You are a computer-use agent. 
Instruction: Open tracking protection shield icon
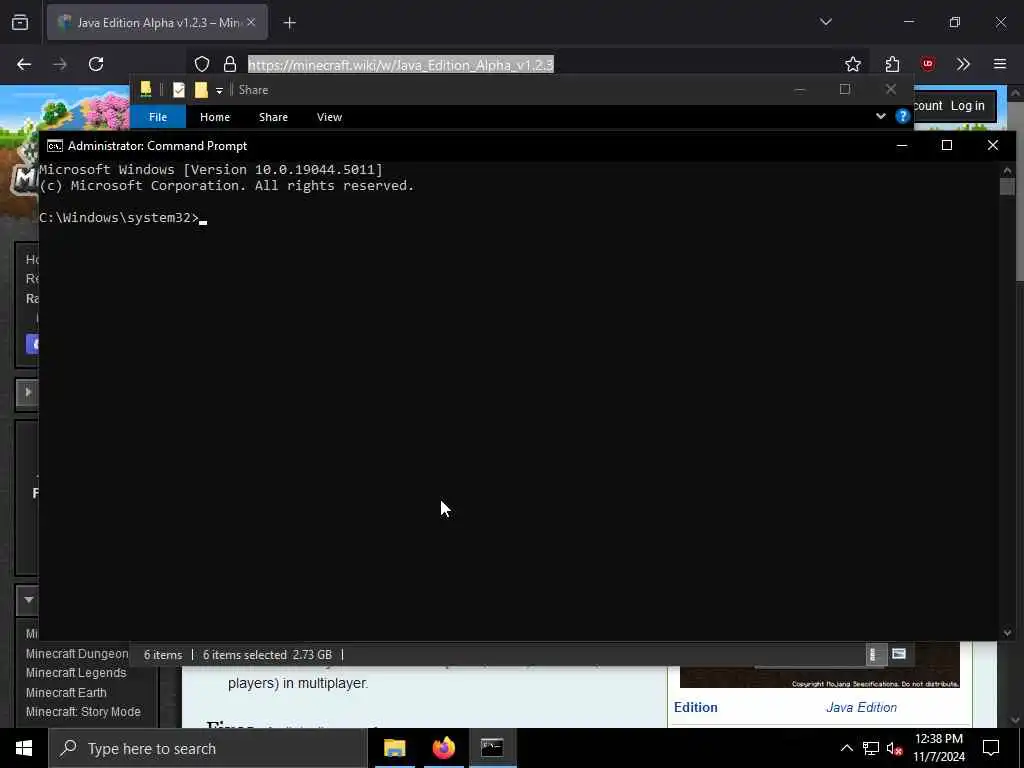[x=202, y=64]
